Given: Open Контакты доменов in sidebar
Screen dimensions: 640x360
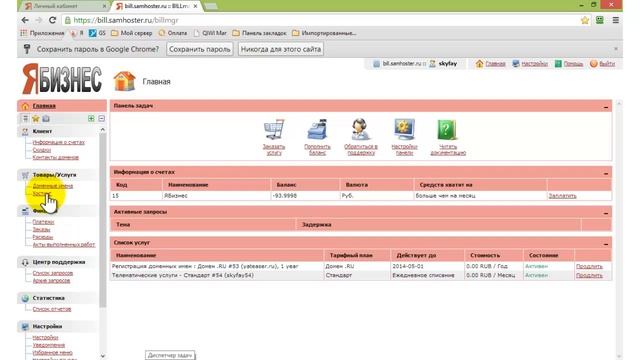Looking at the screenshot, I should (56, 157).
